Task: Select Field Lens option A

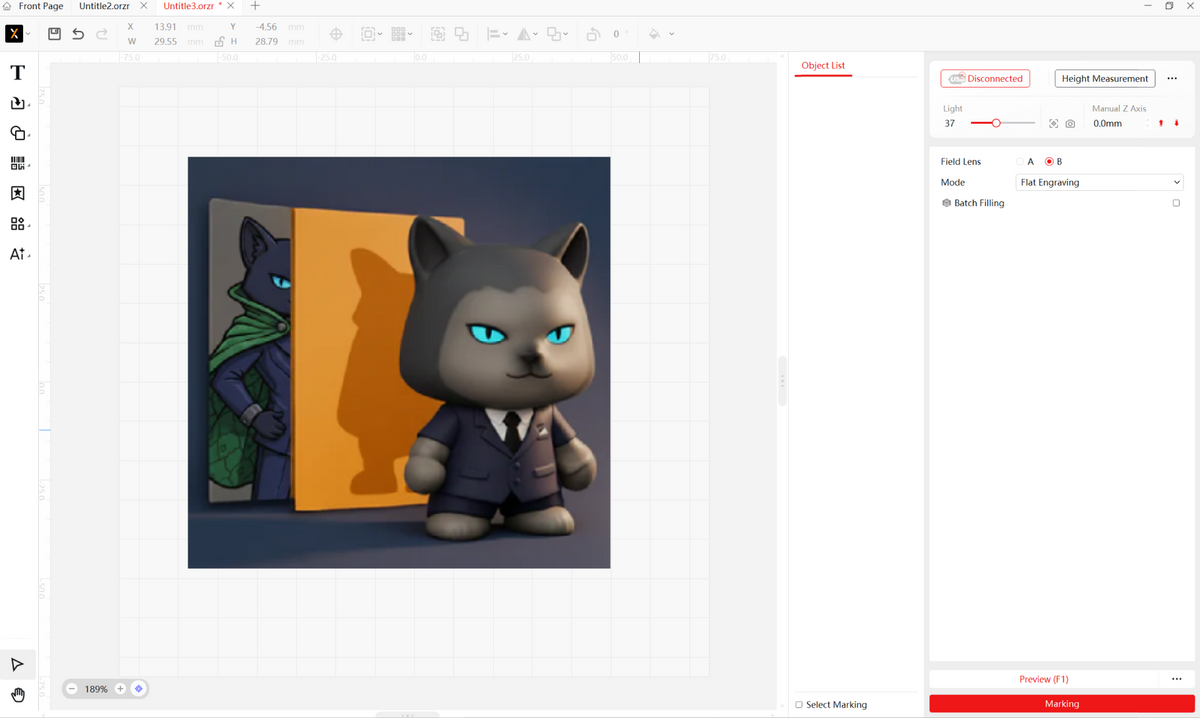Action: point(1020,162)
